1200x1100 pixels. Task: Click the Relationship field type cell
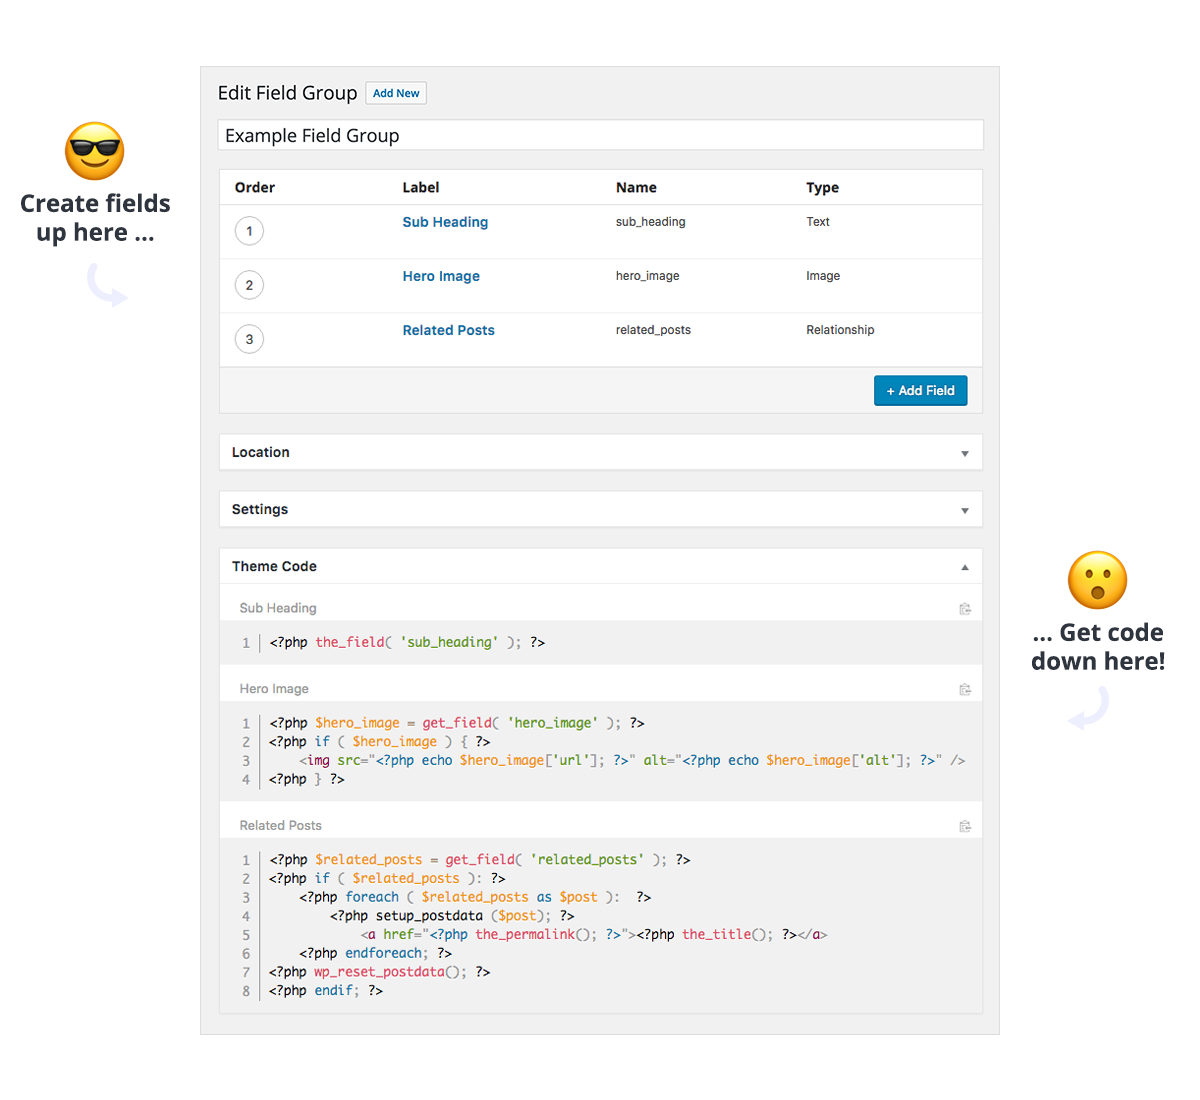[840, 330]
